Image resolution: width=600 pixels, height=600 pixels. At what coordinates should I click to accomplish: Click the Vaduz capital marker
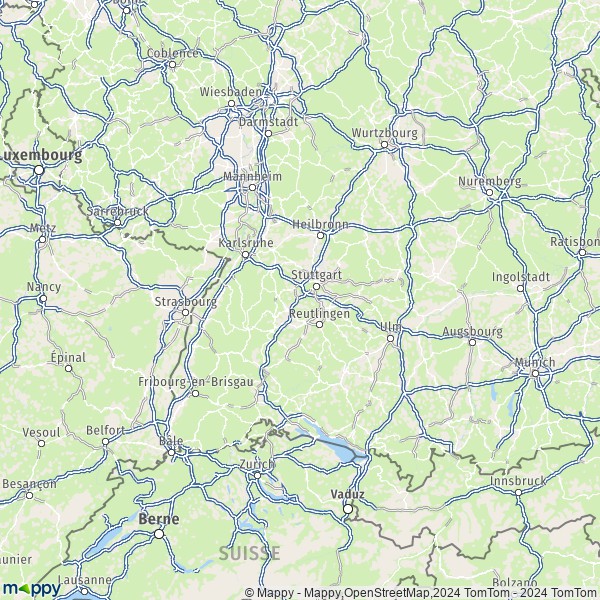coord(348,509)
